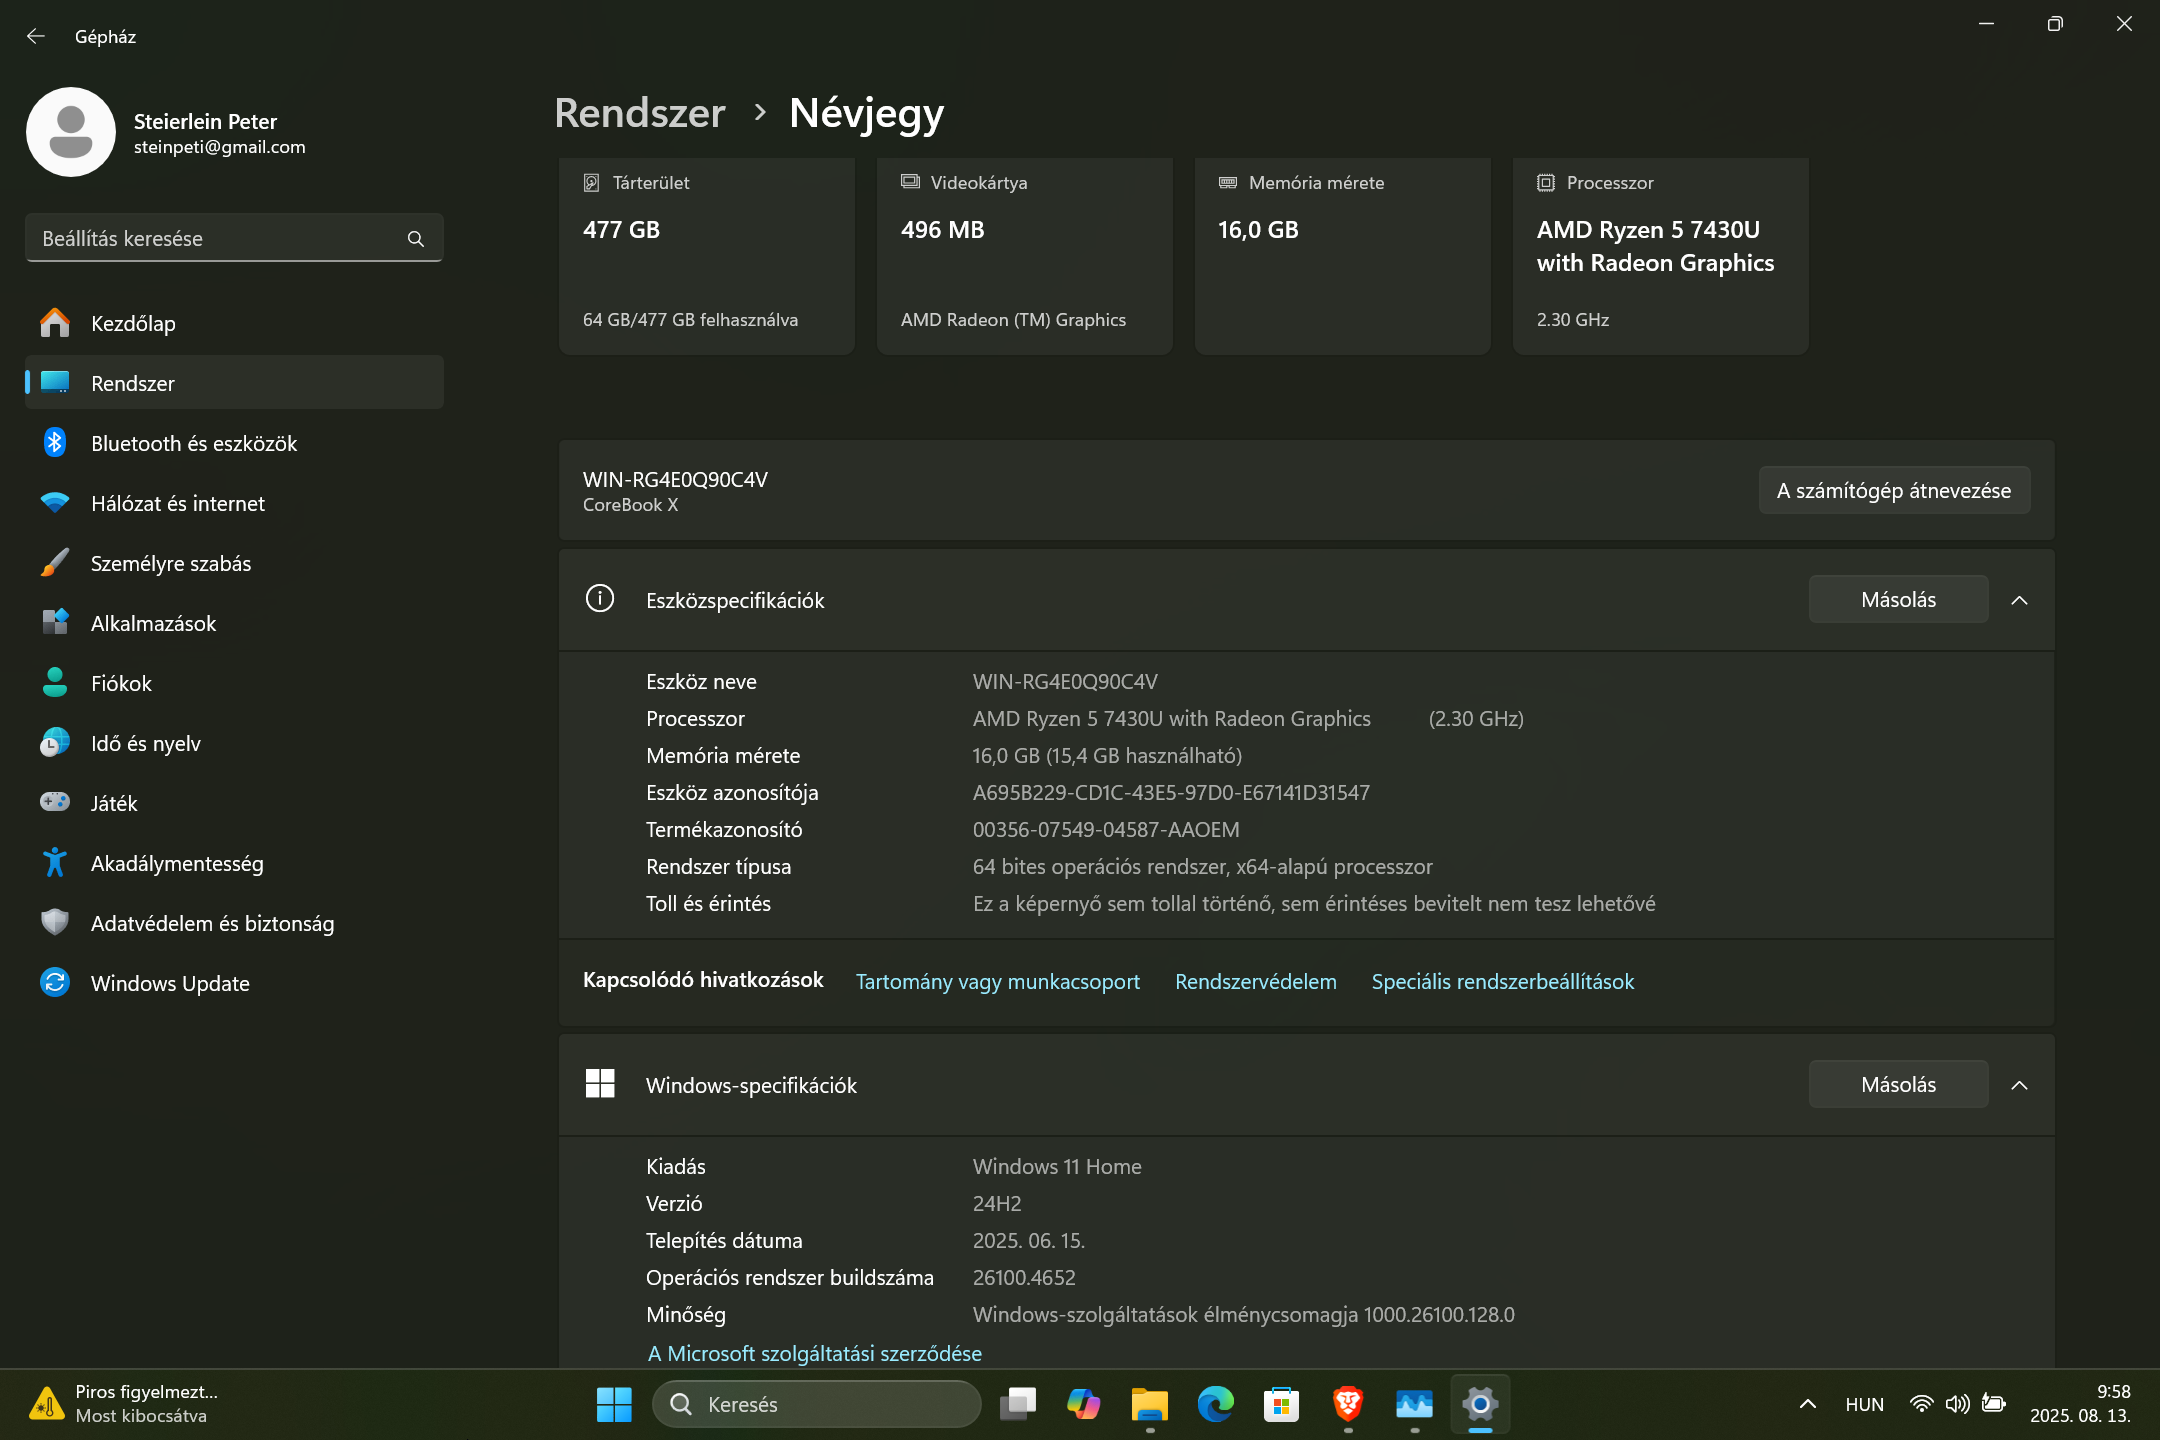Copy device specifications with Másolás button
Viewport: 2160px width, 1440px height.
1898,599
